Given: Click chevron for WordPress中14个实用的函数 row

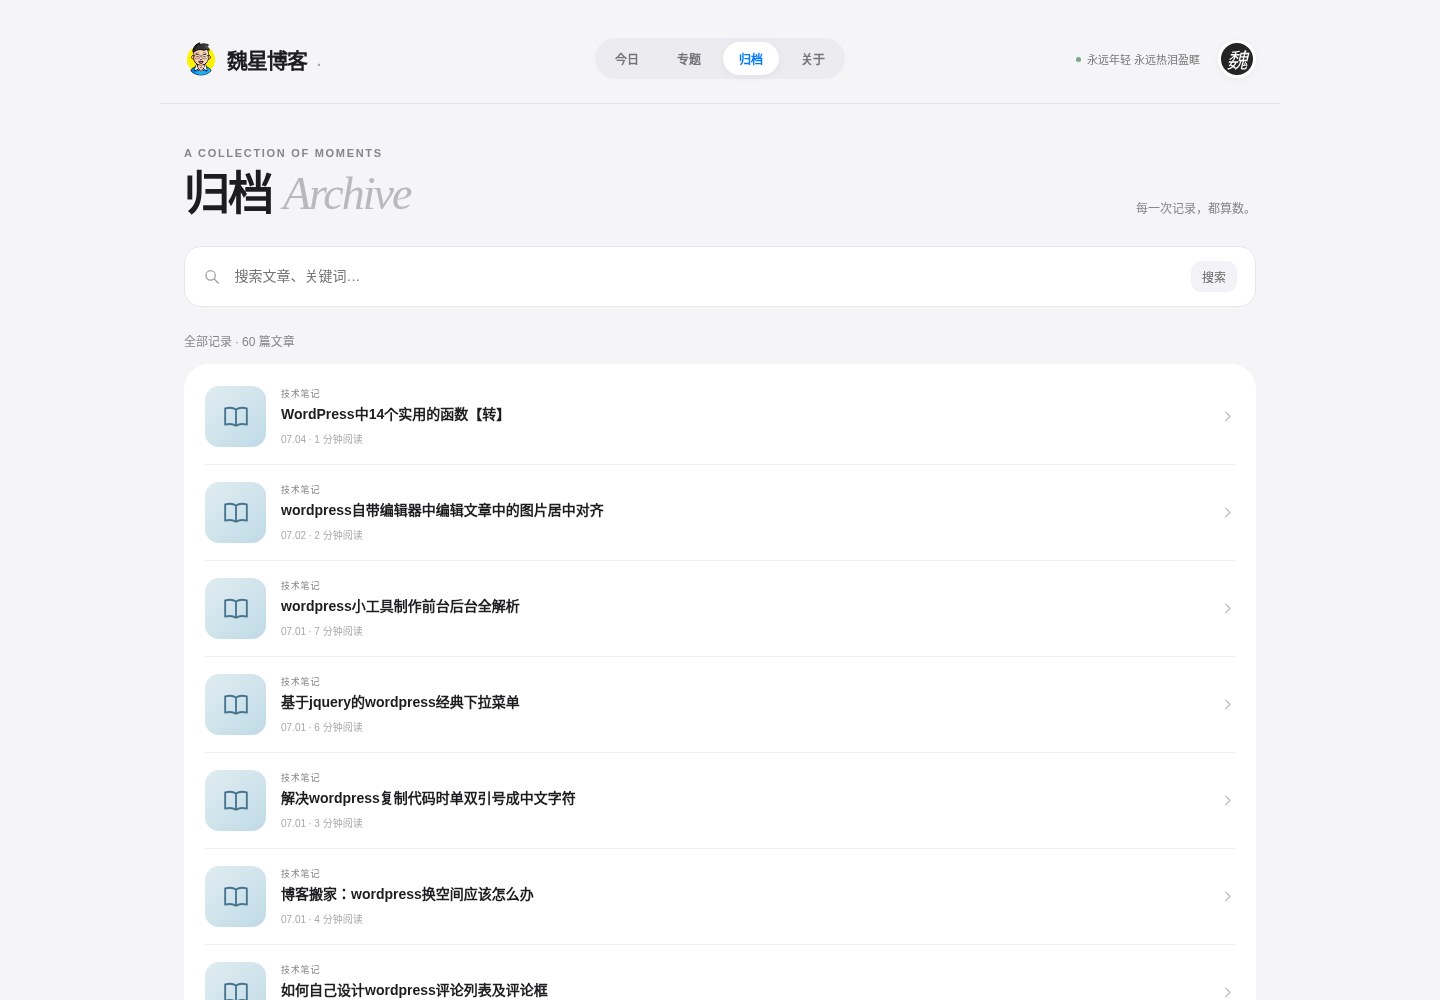Looking at the screenshot, I should [1227, 416].
